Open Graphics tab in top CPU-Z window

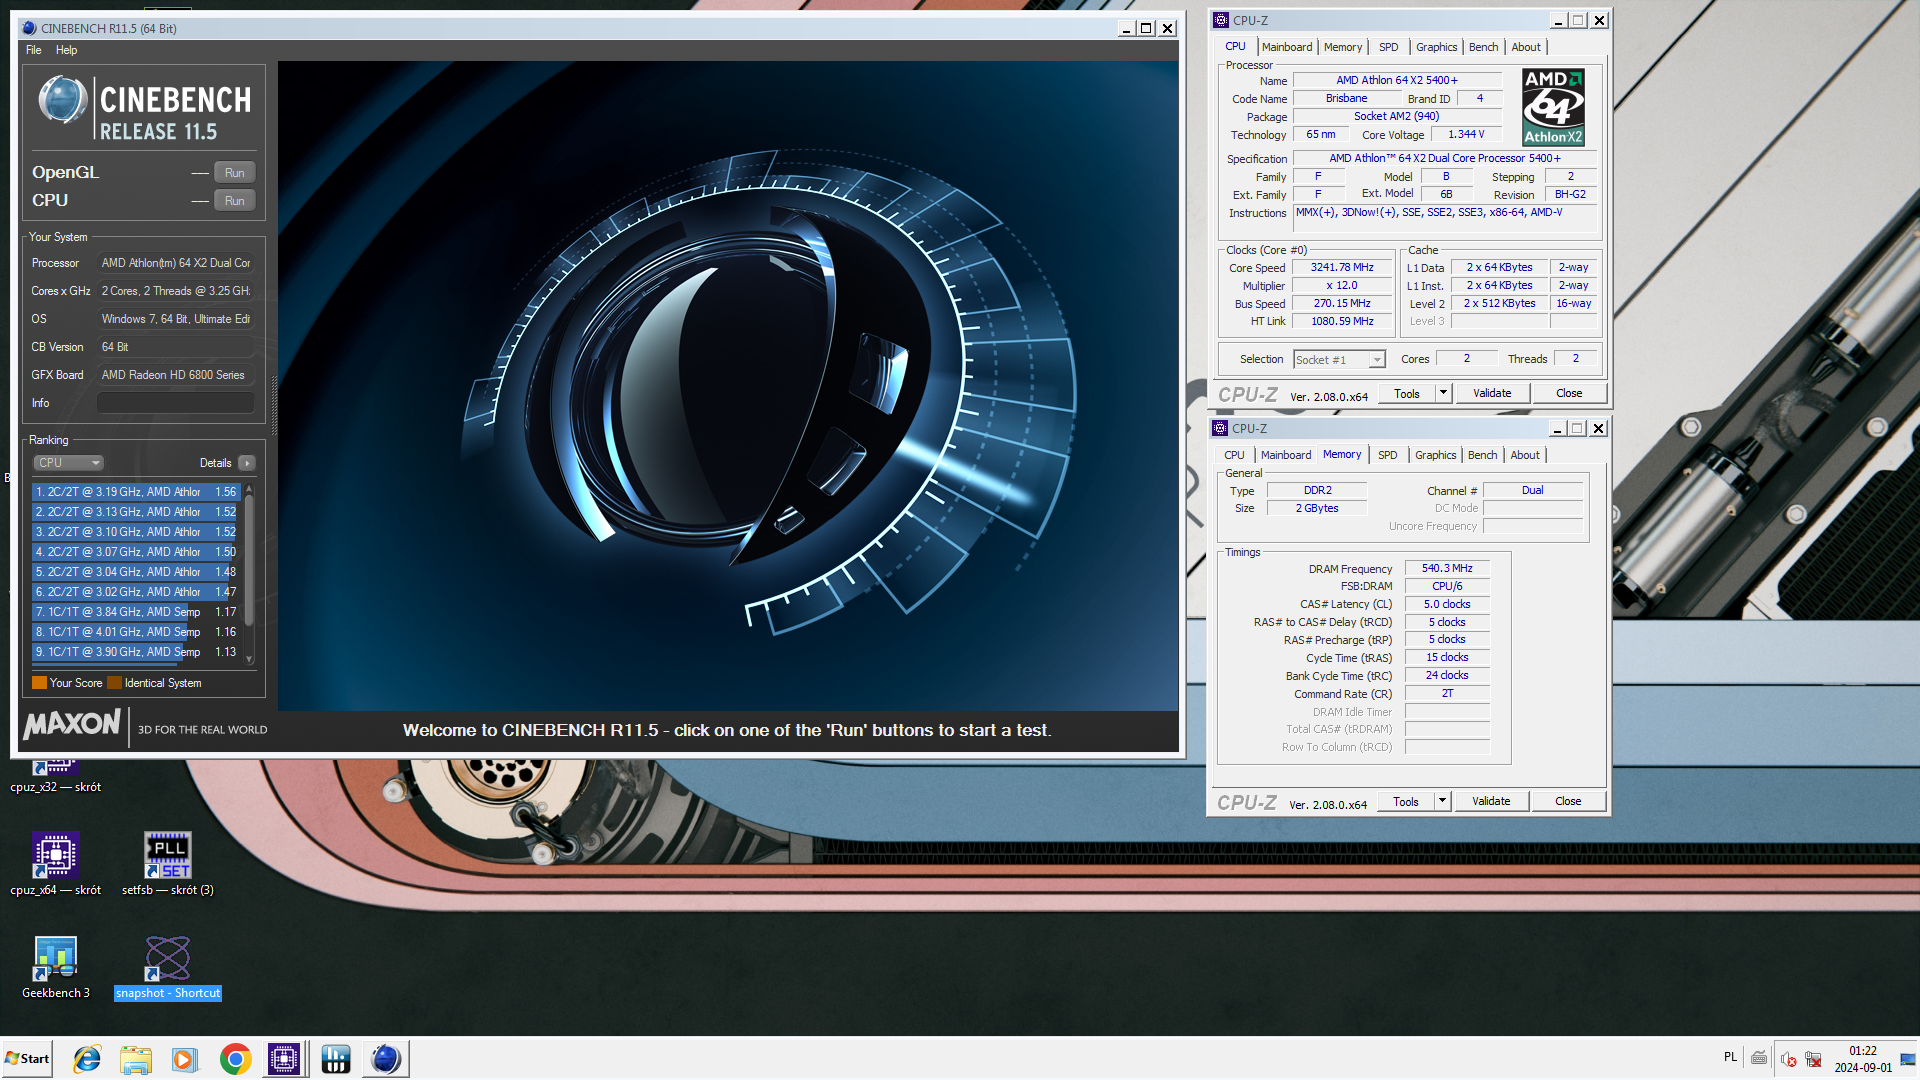coord(1436,47)
